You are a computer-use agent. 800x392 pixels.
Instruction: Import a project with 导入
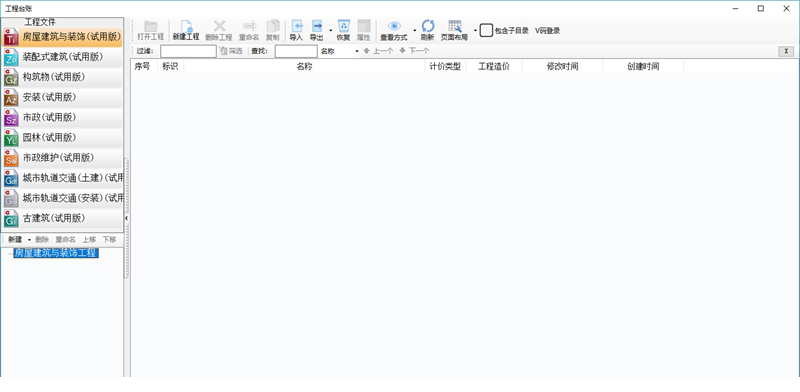pyautogui.click(x=296, y=31)
